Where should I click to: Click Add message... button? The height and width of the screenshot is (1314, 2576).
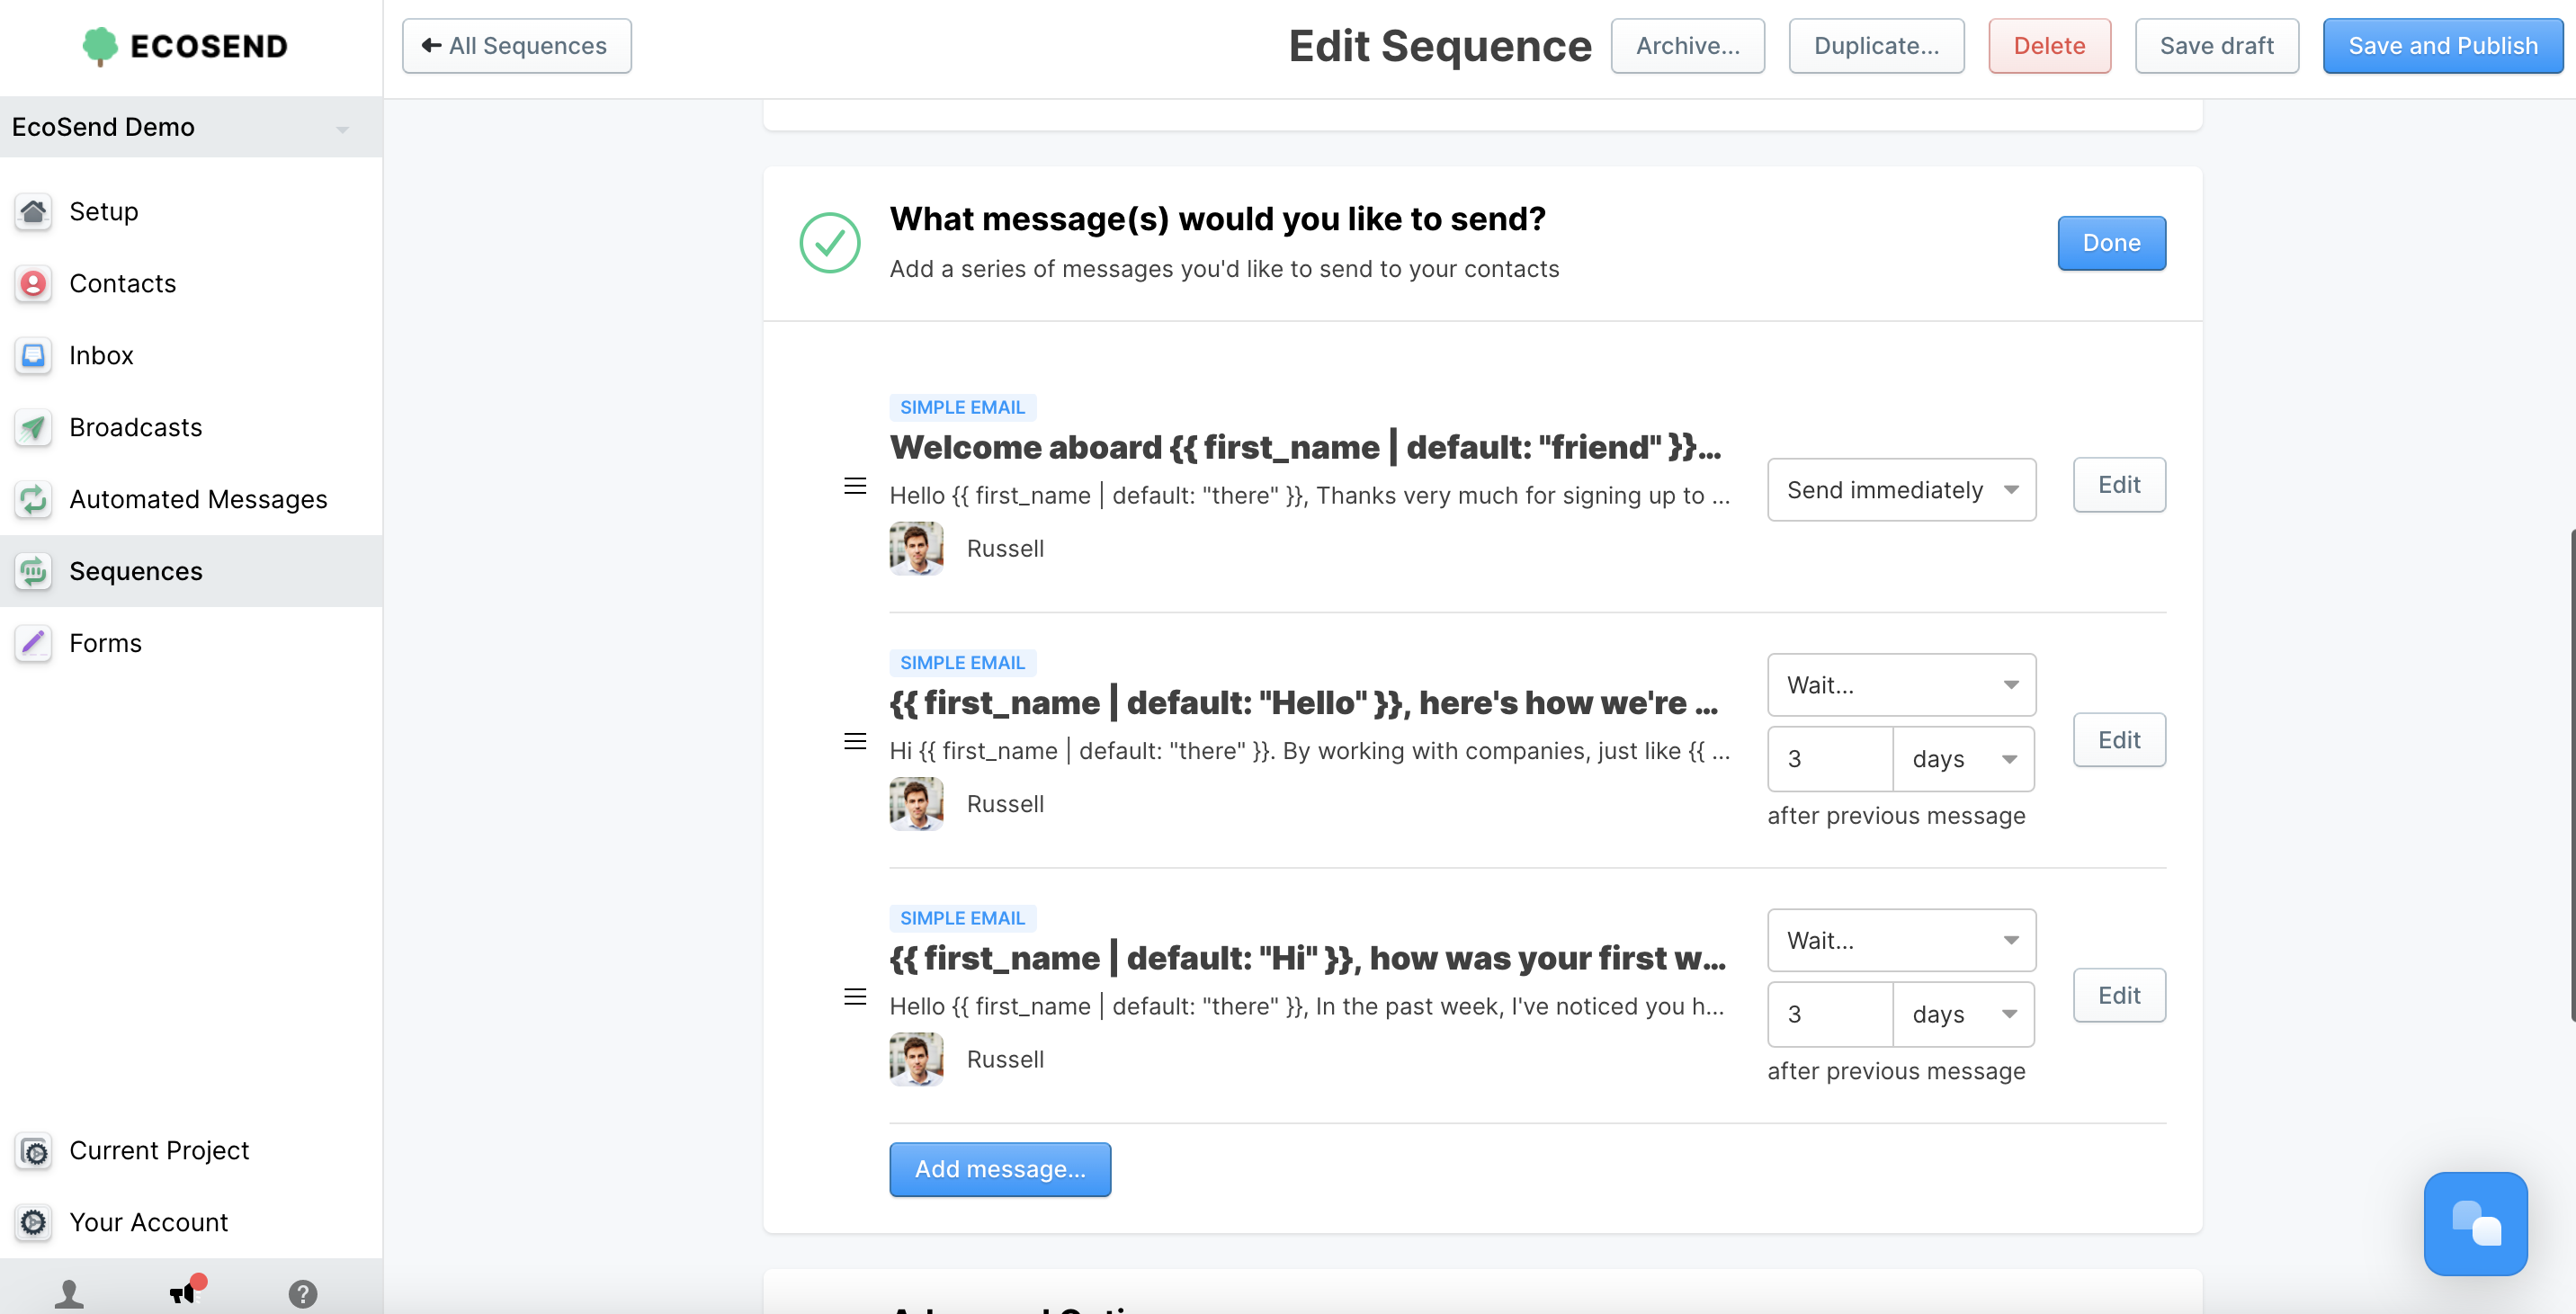click(1000, 1169)
